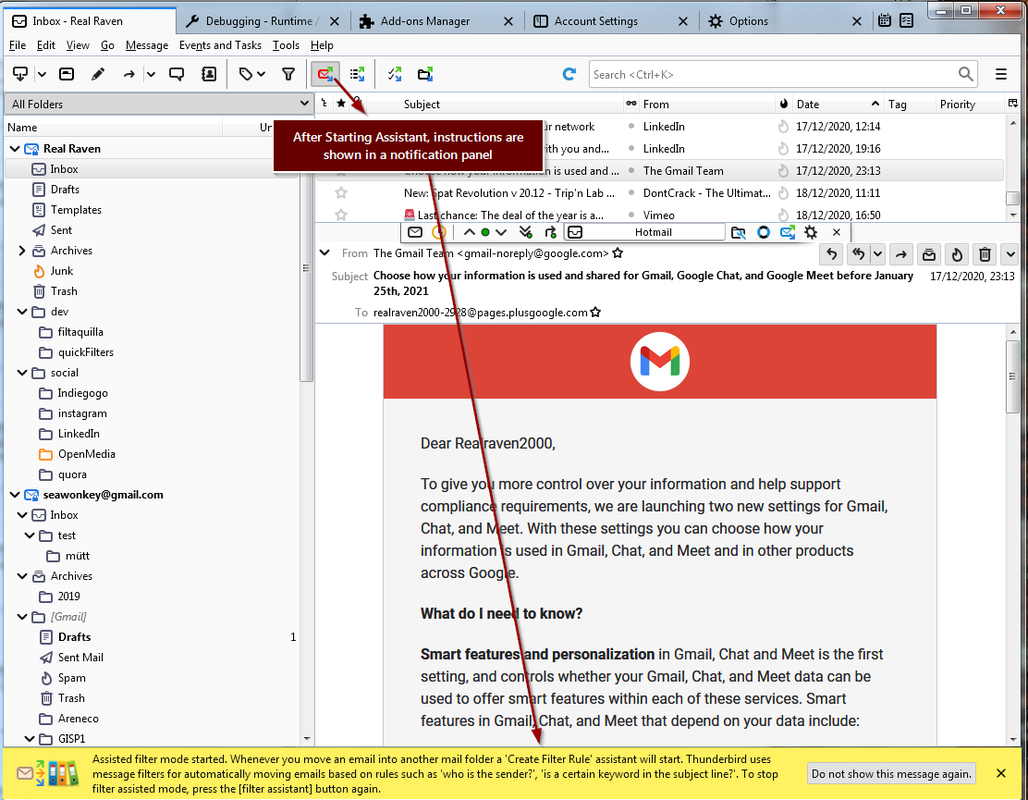1028x800 pixels.
Task: Click the folder search icon right of Hotmail
Action: tap(738, 232)
